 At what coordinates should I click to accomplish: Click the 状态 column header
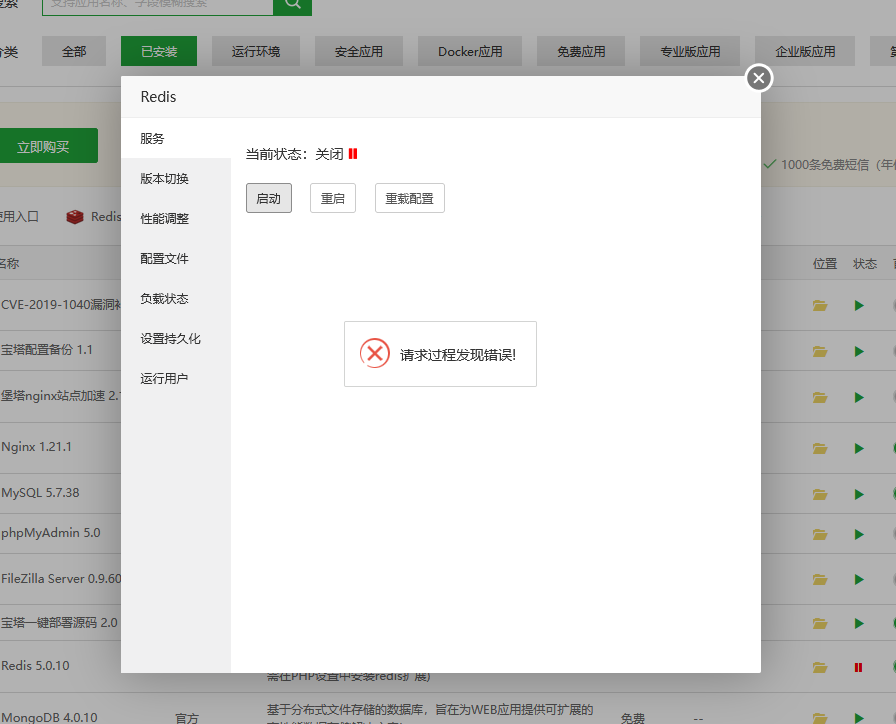pyautogui.click(x=865, y=263)
